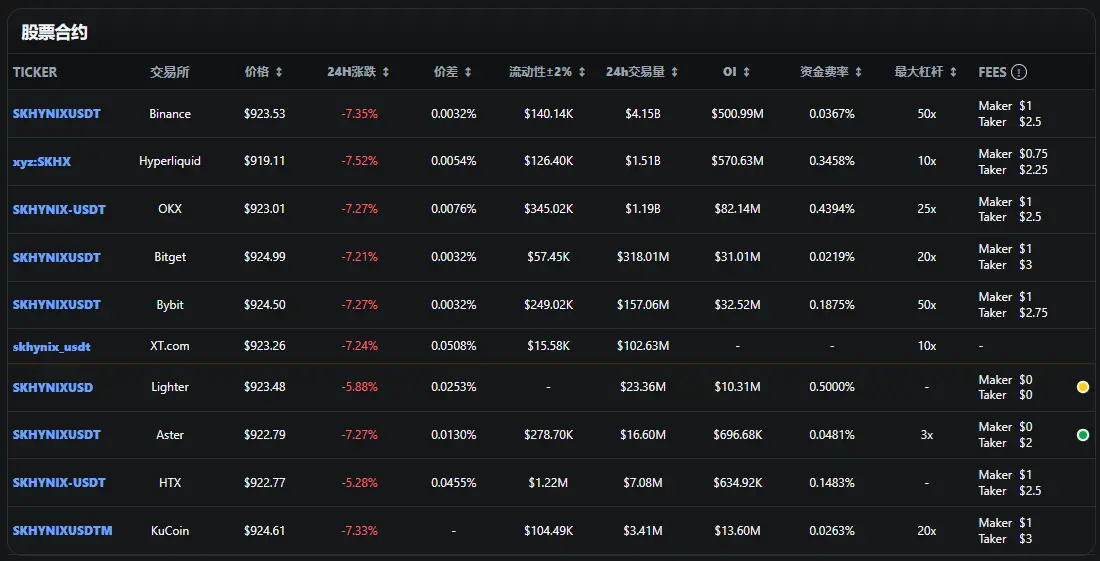Open OKX SKHYNIX-USDT ticker link
Viewport: 1100px width, 561px height.
(59, 209)
